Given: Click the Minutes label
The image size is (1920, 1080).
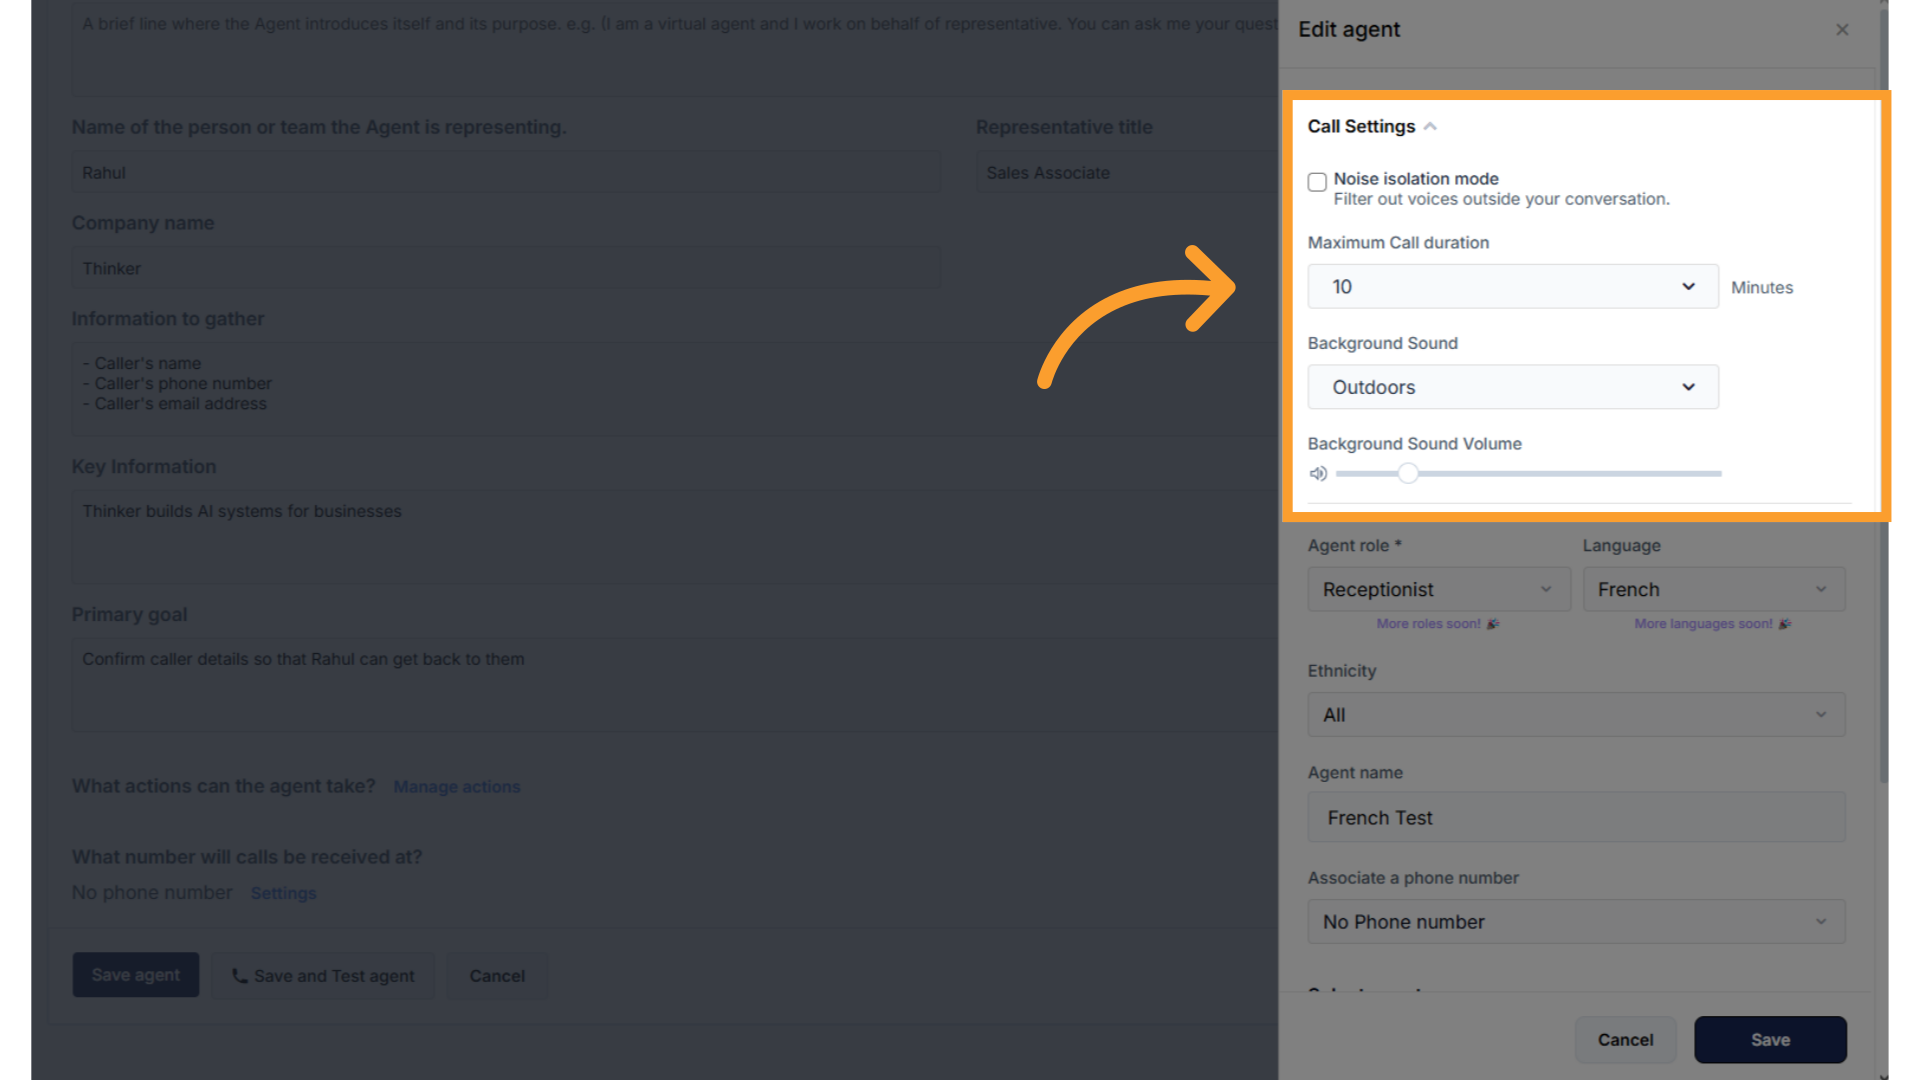Looking at the screenshot, I should [1762, 288].
